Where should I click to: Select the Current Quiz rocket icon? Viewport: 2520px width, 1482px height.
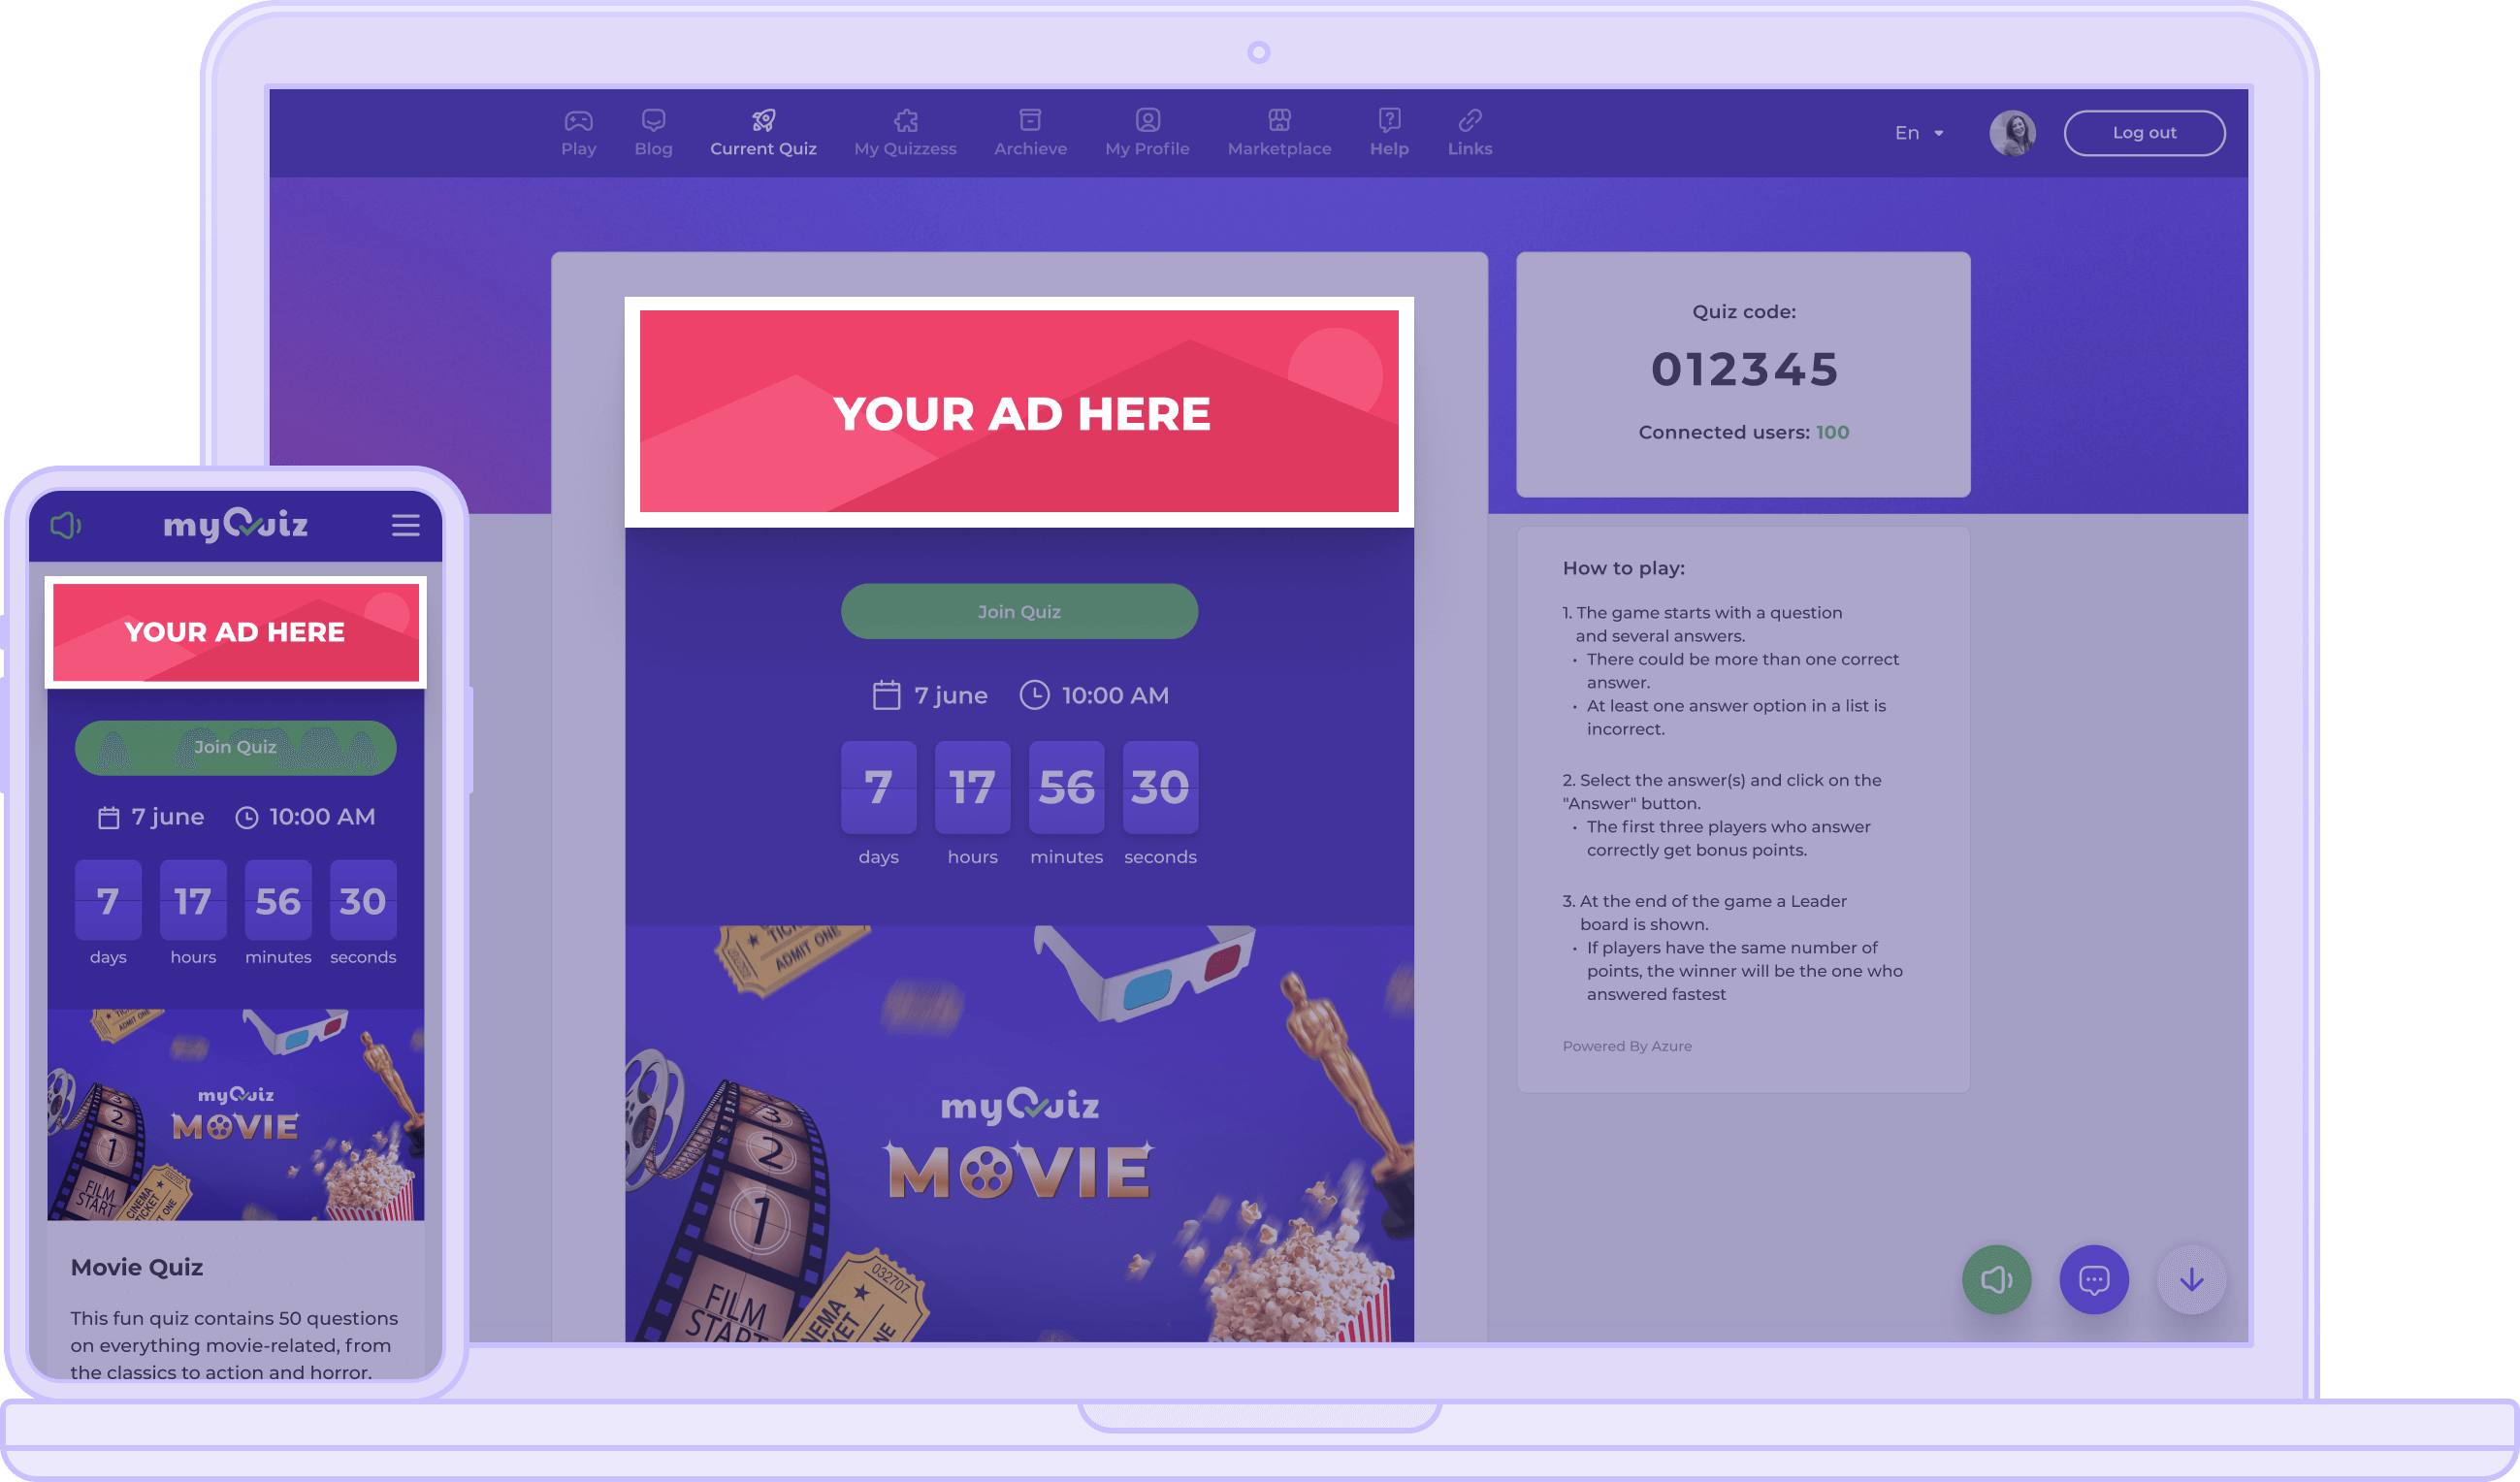(x=763, y=121)
